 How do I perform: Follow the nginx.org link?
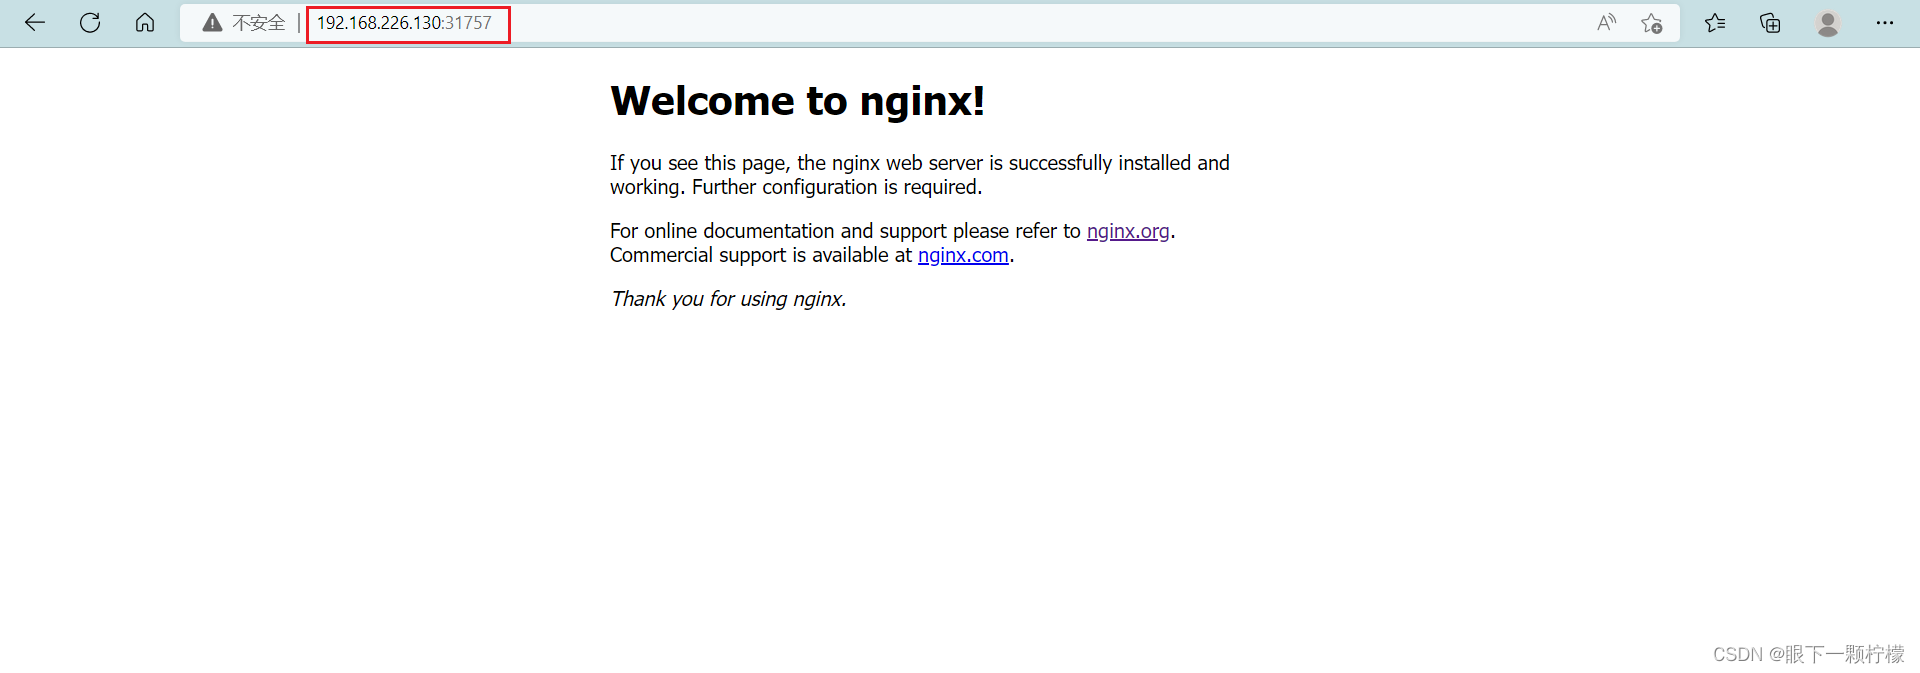click(1128, 231)
